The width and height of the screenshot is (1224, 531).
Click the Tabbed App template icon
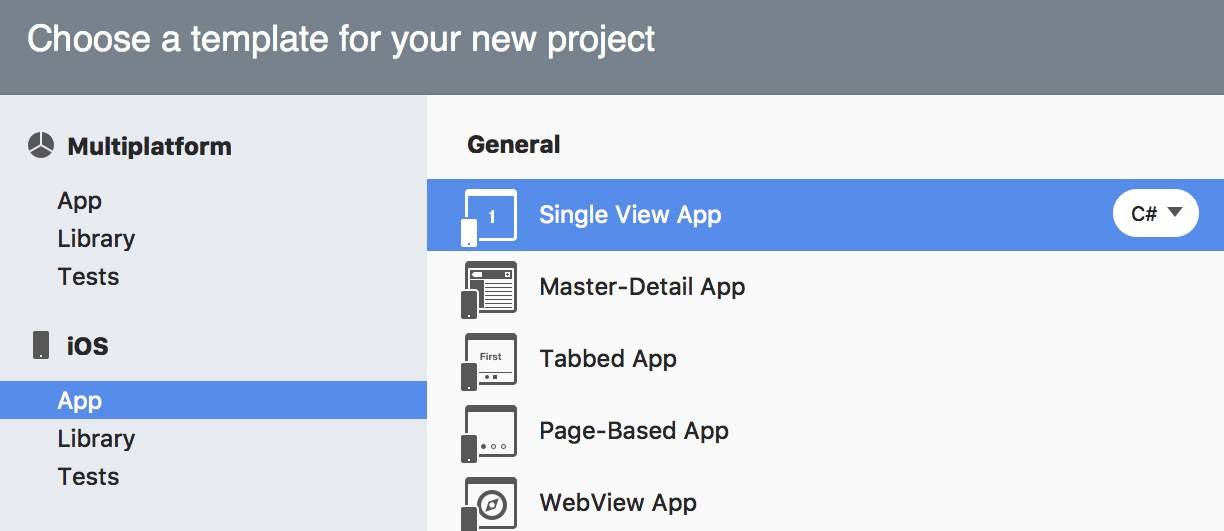coord(490,360)
